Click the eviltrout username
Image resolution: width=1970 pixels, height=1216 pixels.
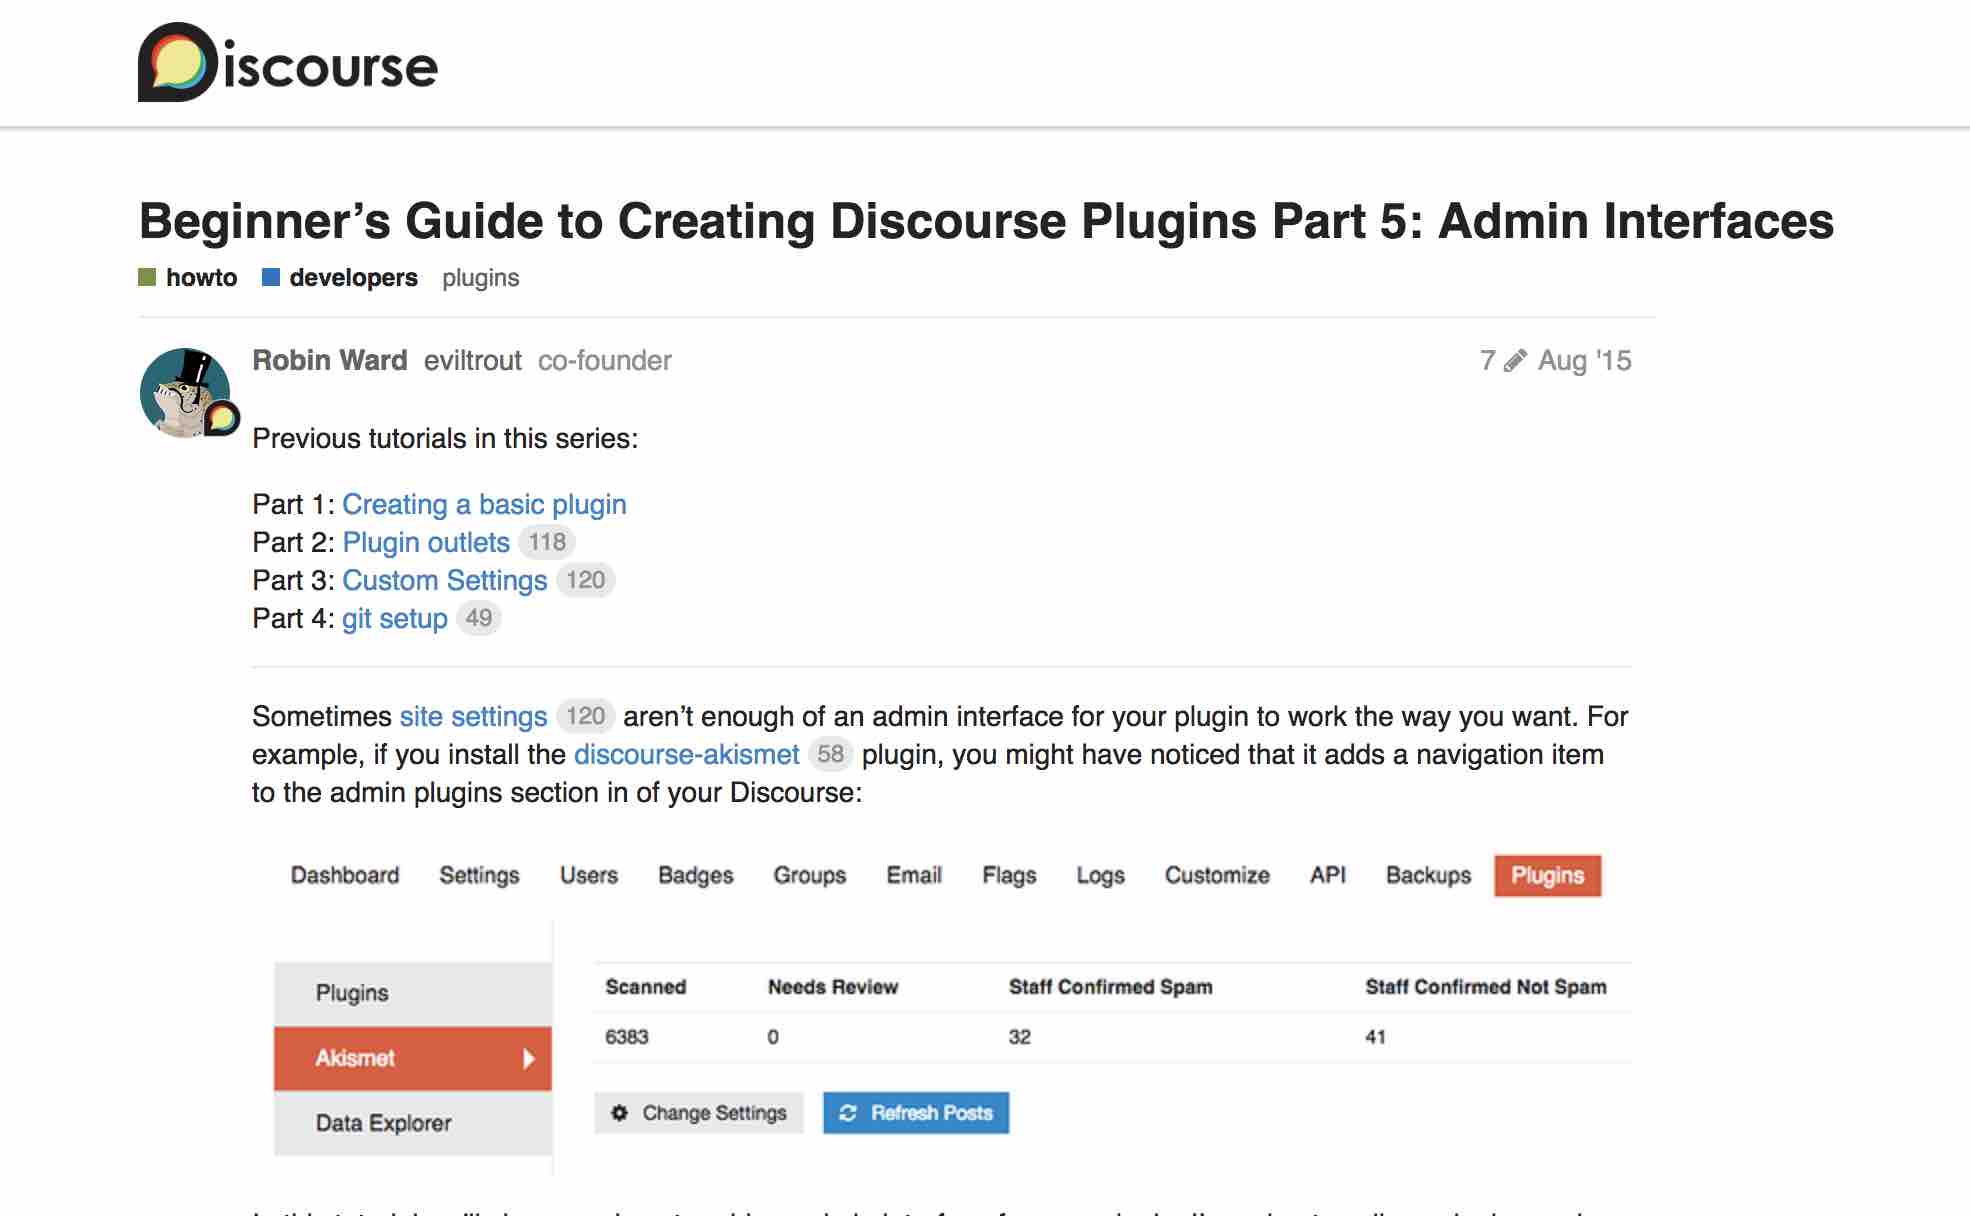point(472,360)
